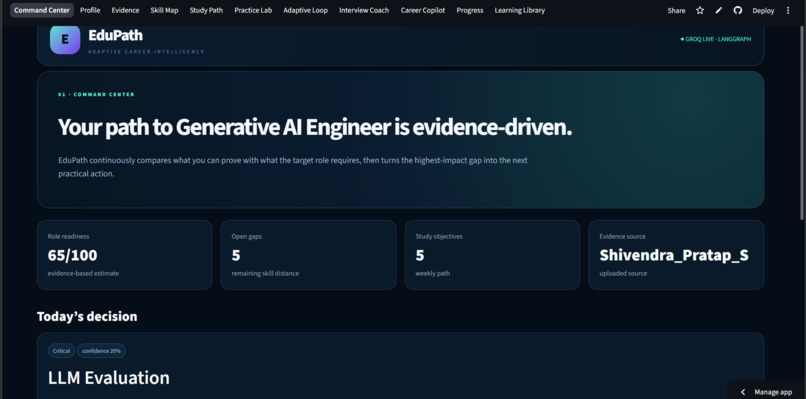The width and height of the screenshot is (806, 399).
Task: Select the Learning Library tab
Action: (520, 10)
